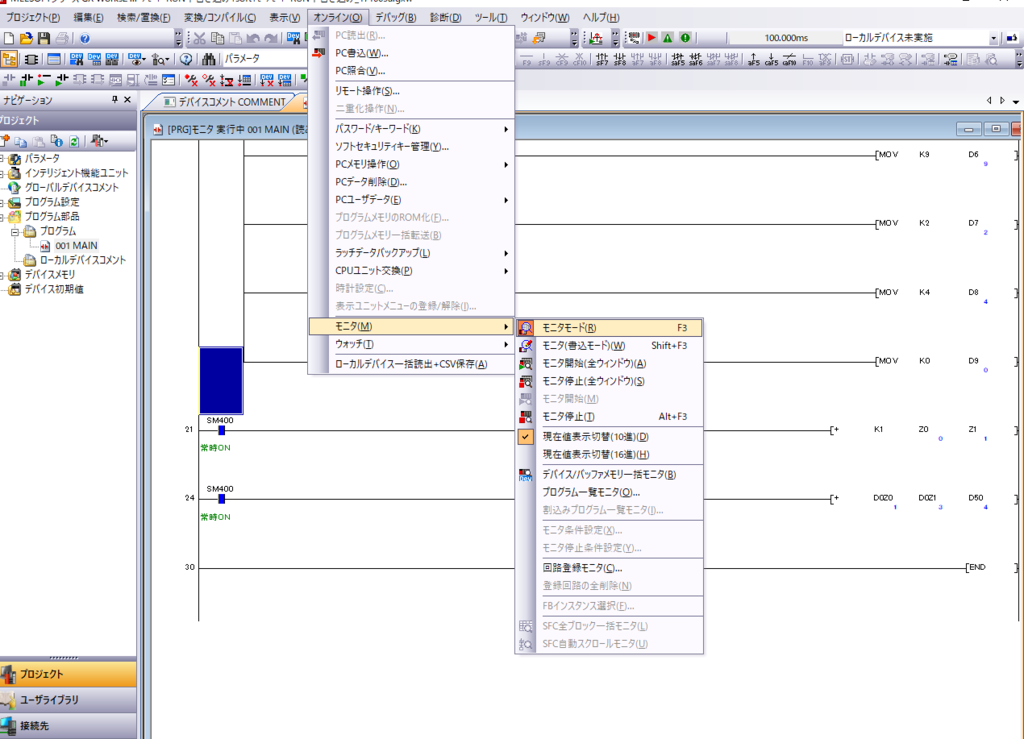Select 回路登録モニタ menu entry
This screenshot has height=739, width=1024.
pyautogui.click(x=609, y=568)
